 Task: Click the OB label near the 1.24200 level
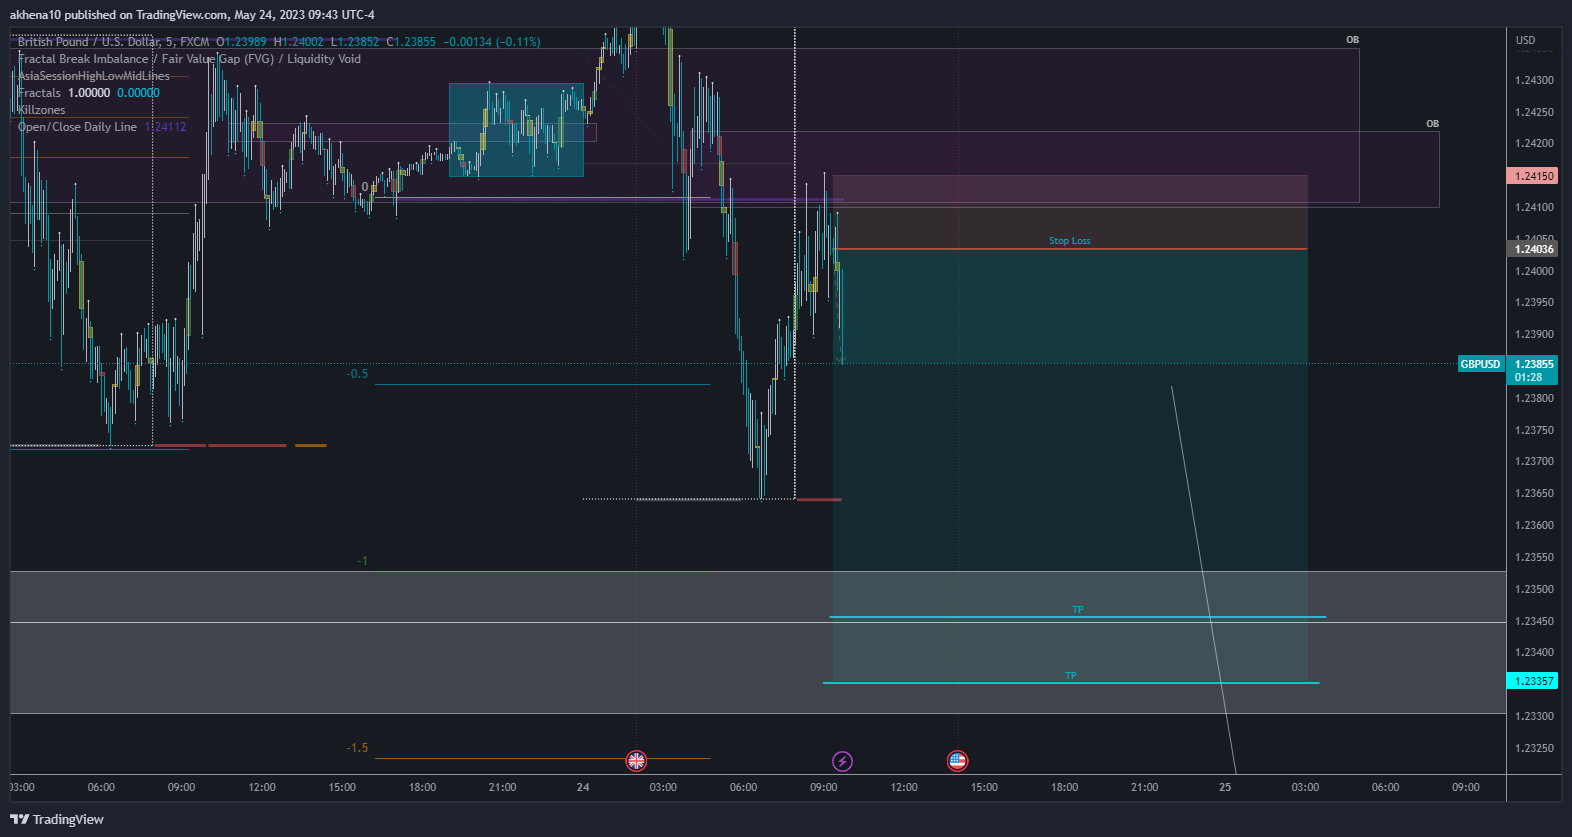[1432, 124]
